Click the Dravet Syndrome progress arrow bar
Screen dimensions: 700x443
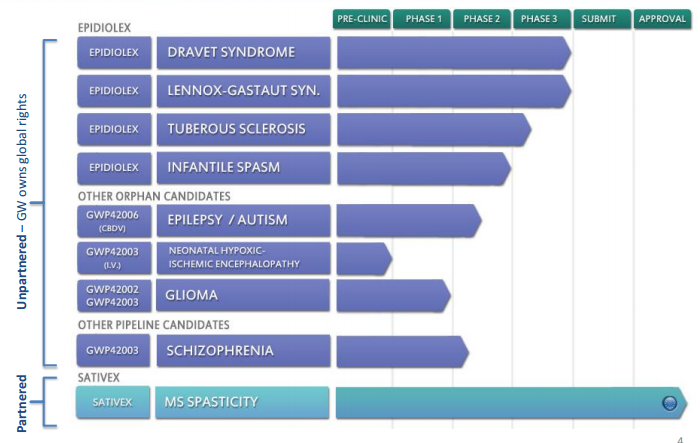point(454,53)
